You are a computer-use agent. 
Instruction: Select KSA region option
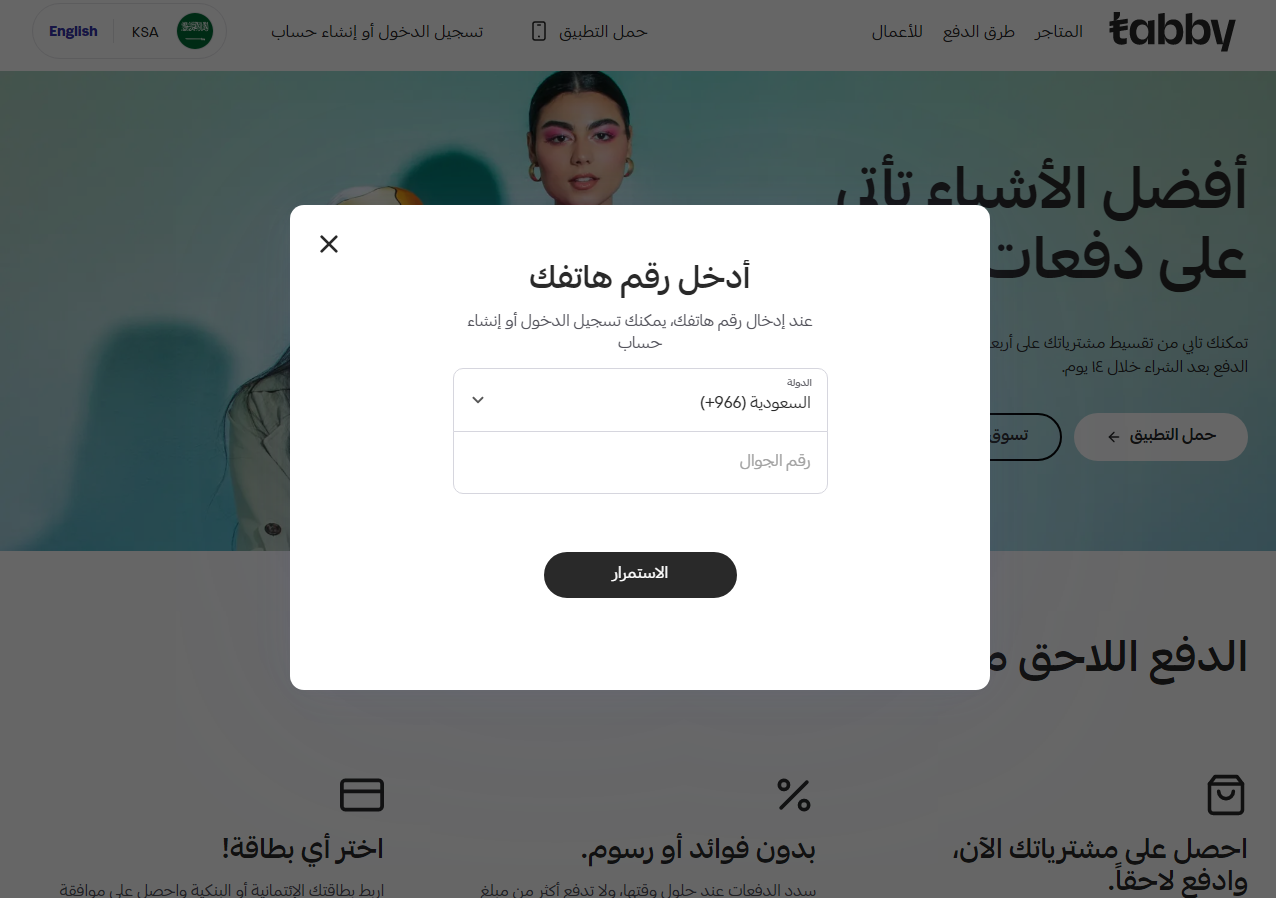[145, 32]
